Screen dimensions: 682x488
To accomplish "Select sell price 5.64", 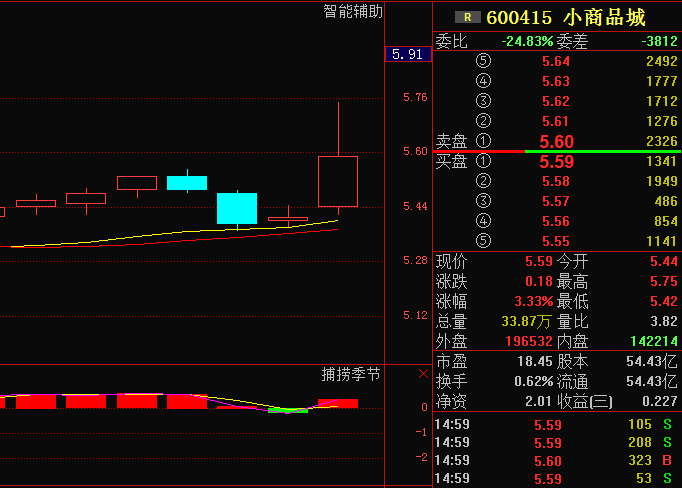I will click(556, 61).
